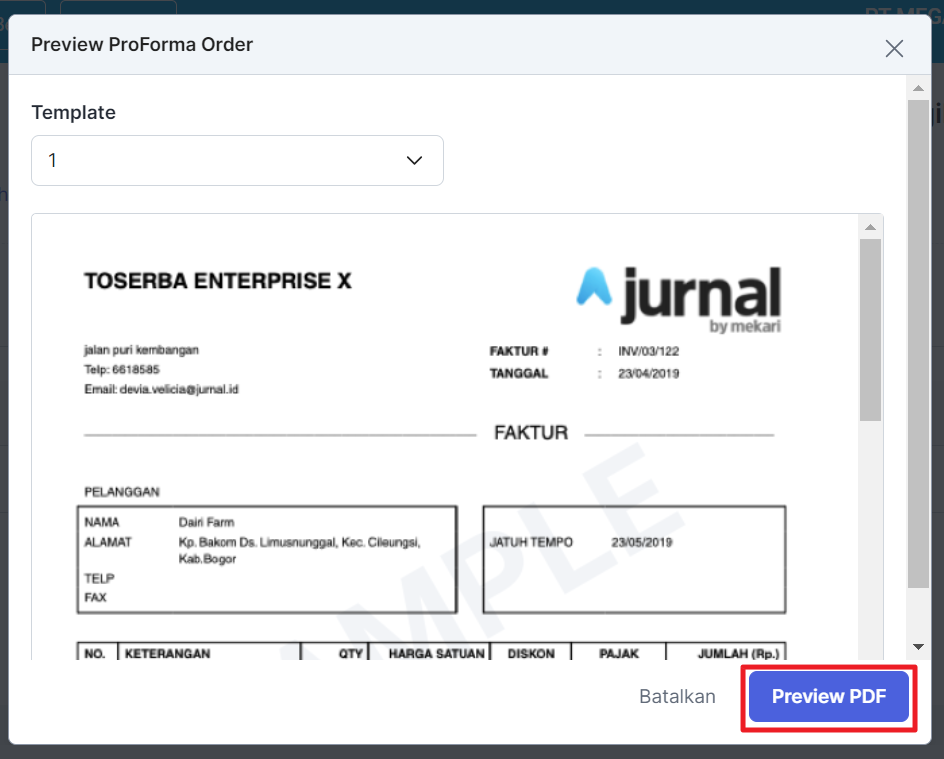Click the HARGA SATUAN column header
Screen dimensions: 944x759
(x=436, y=654)
